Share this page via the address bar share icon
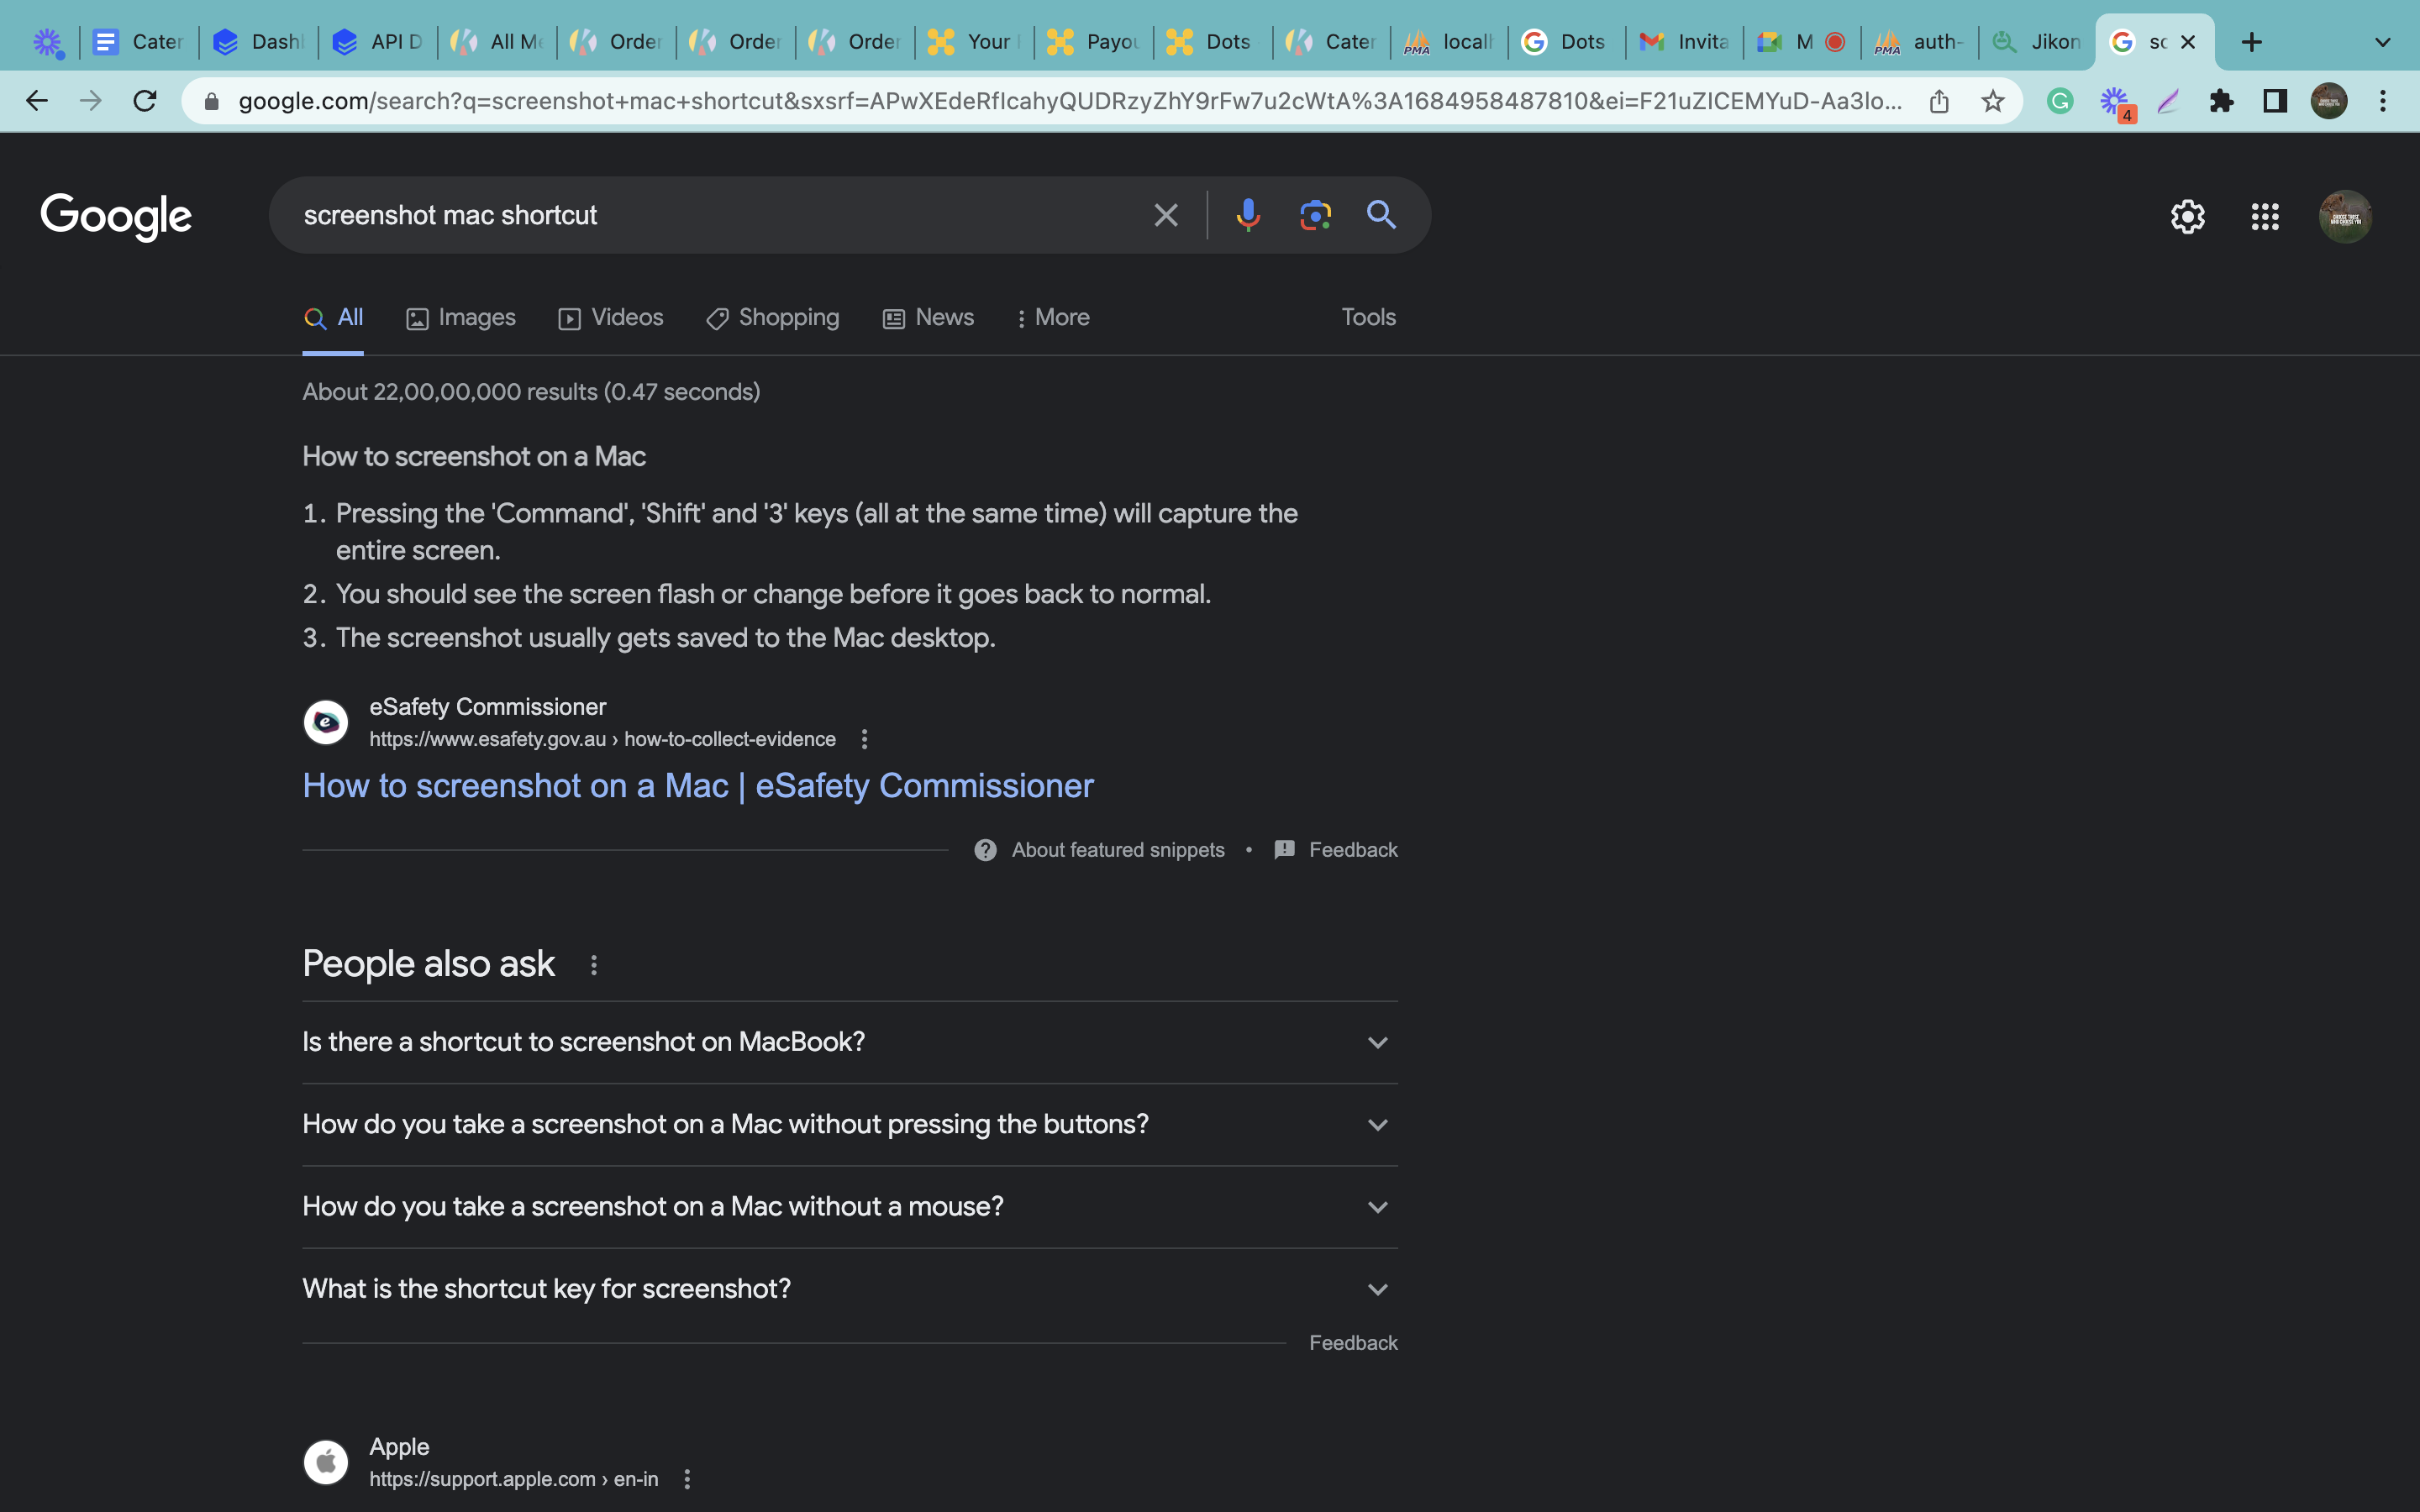Screen dimensions: 2420x1512 click(x=1939, y=101)
